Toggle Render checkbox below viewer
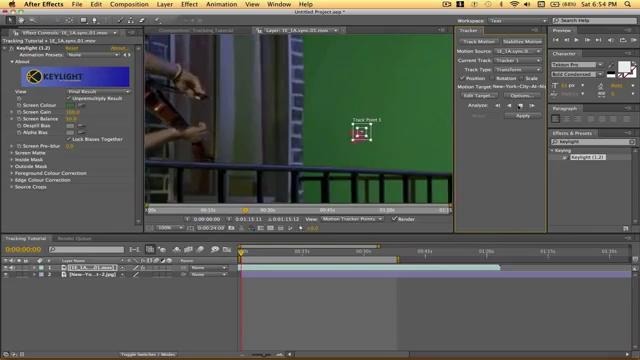This screenshot has width=640, height=360. click(394, 219)
